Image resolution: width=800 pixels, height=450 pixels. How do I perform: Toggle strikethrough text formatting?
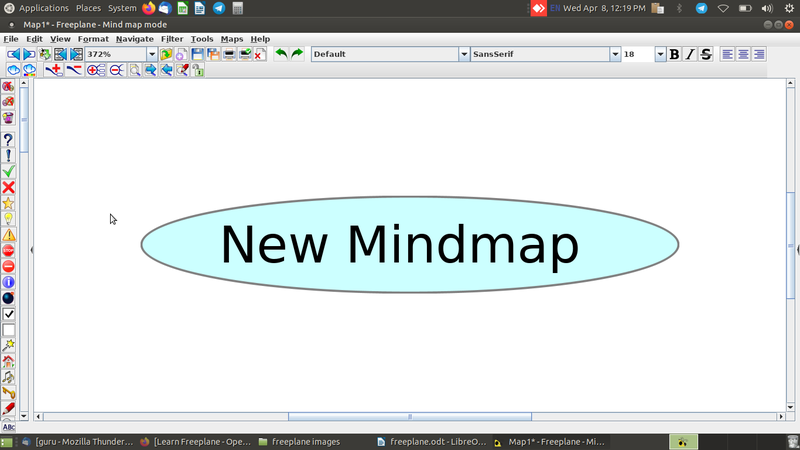706,54
